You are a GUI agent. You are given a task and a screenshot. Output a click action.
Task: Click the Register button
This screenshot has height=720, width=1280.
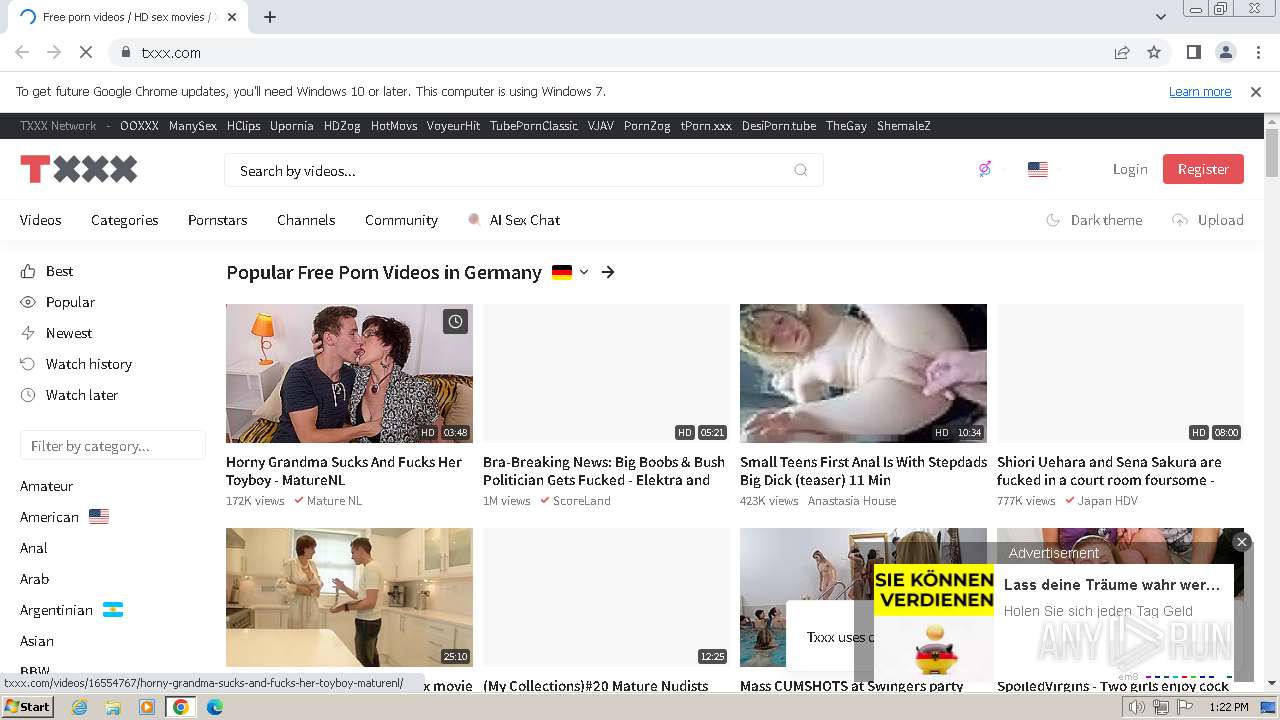tap(1203, 169)
